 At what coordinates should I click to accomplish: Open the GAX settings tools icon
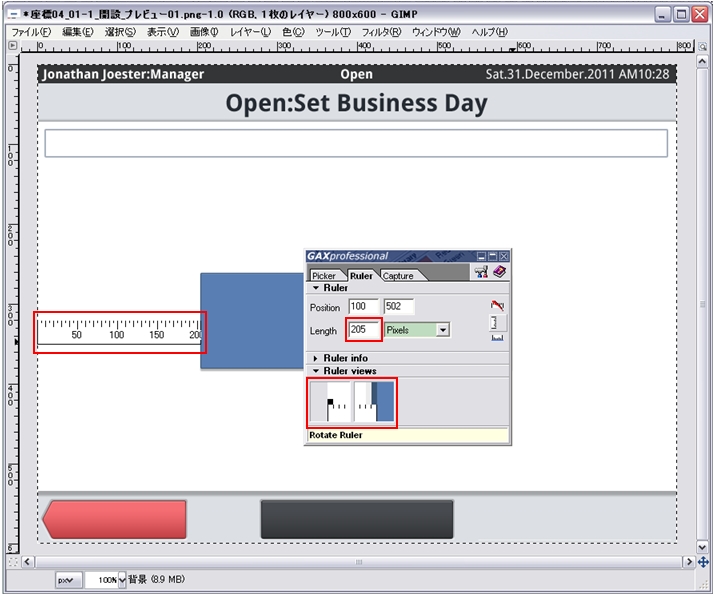tap(480, 272)
